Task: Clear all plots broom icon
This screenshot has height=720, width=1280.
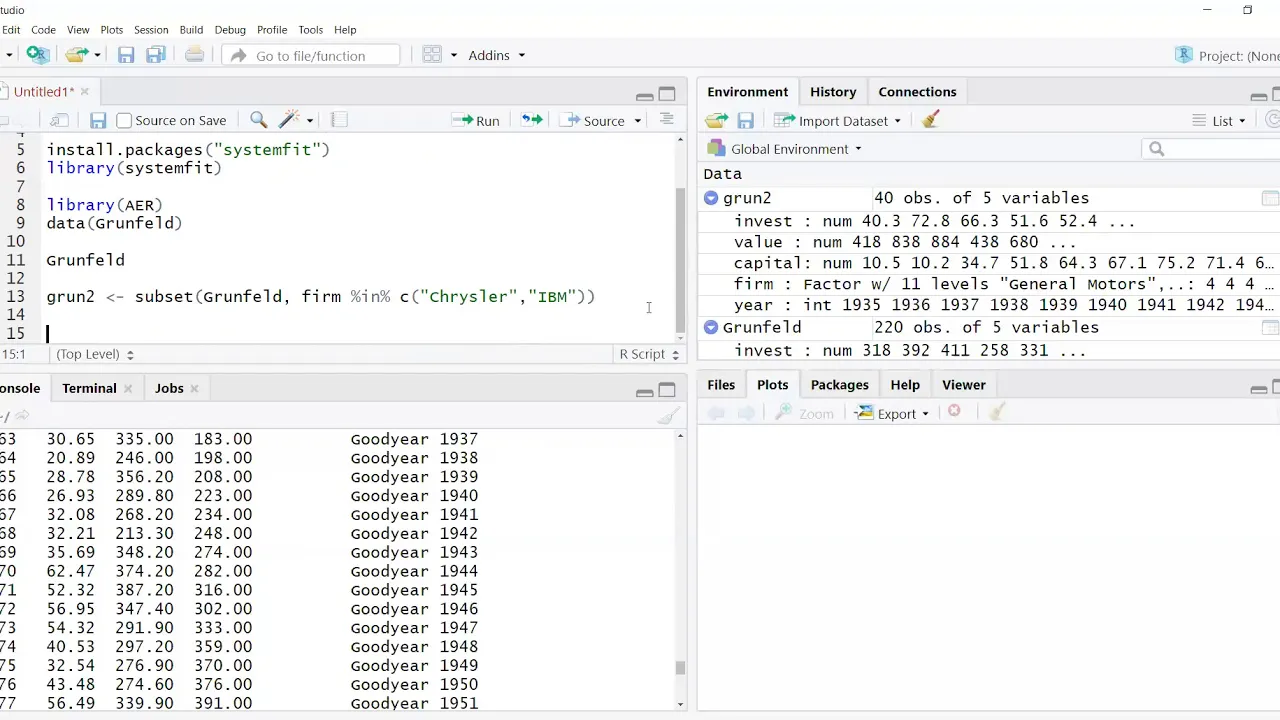Action: (996, 412)
